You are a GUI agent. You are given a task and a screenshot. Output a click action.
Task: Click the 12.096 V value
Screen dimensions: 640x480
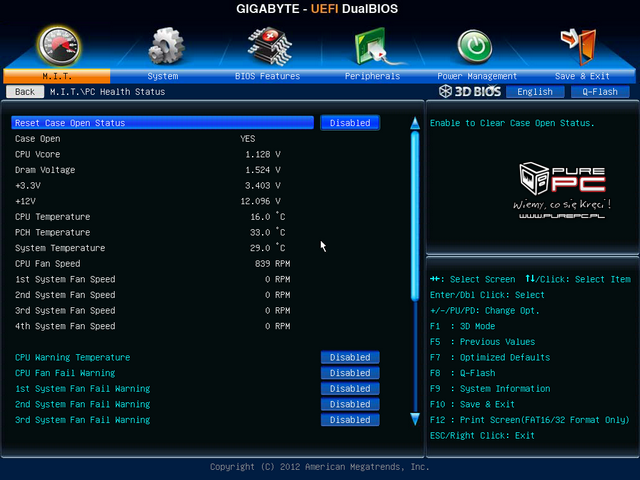260,201
